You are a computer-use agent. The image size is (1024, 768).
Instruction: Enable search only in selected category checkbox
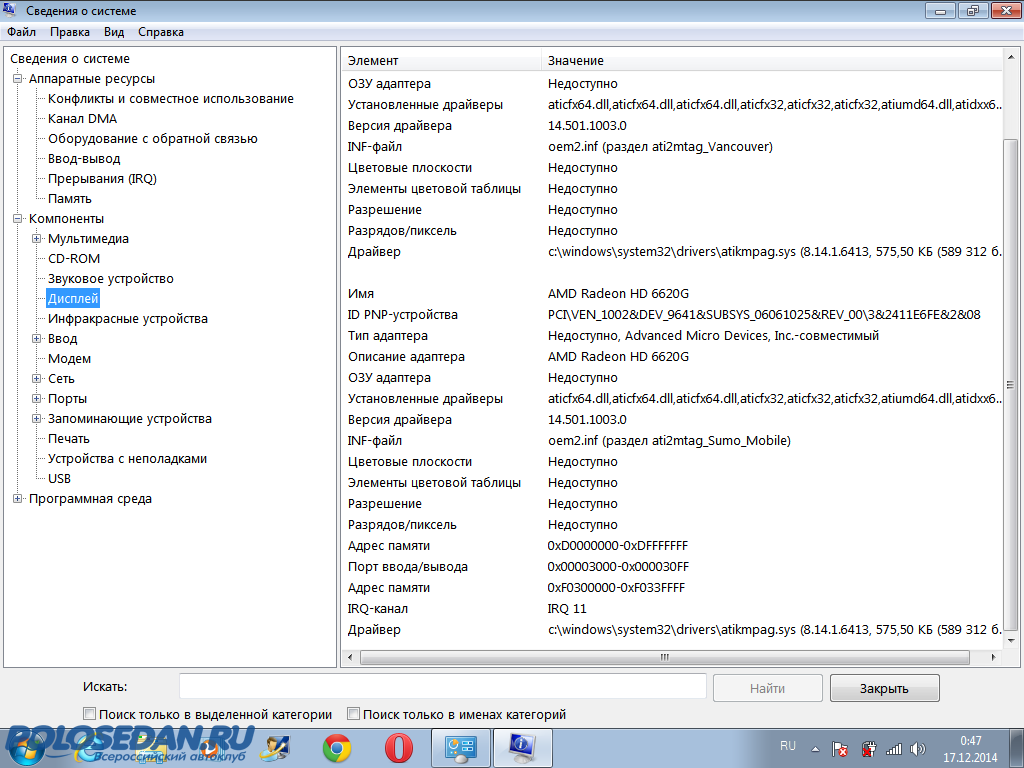point(90,714)
